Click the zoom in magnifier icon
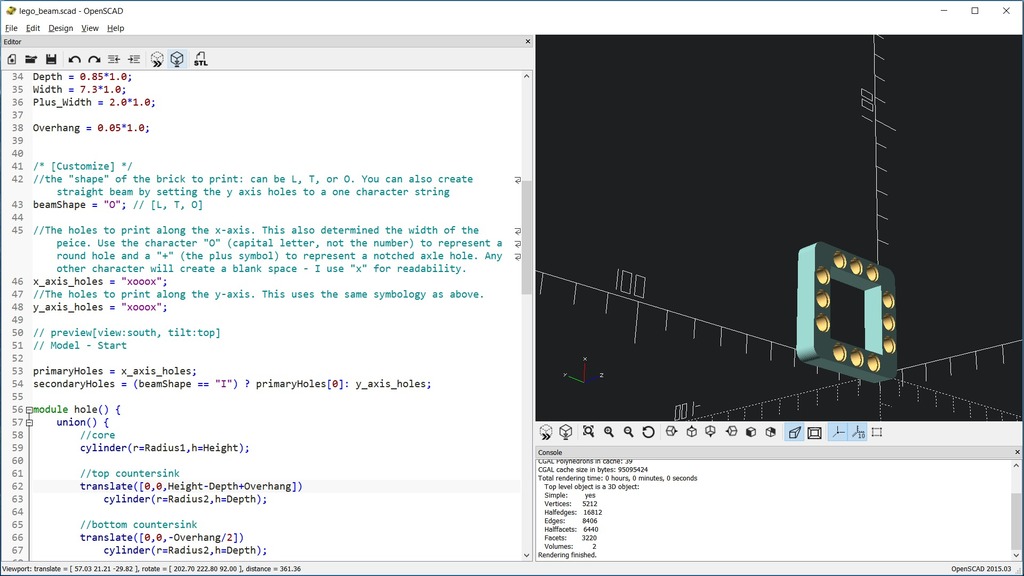 coord(608,432)
